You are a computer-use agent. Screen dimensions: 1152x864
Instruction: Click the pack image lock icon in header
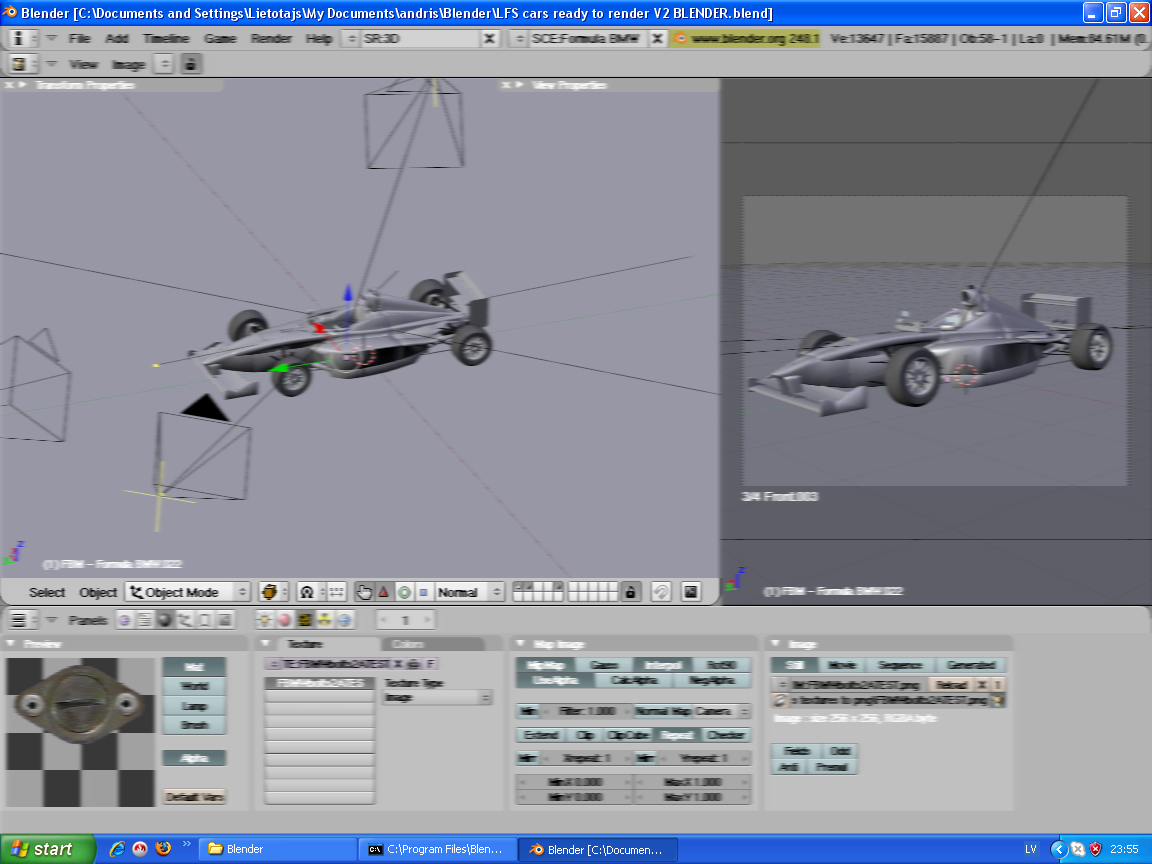(x=190, y=64)
